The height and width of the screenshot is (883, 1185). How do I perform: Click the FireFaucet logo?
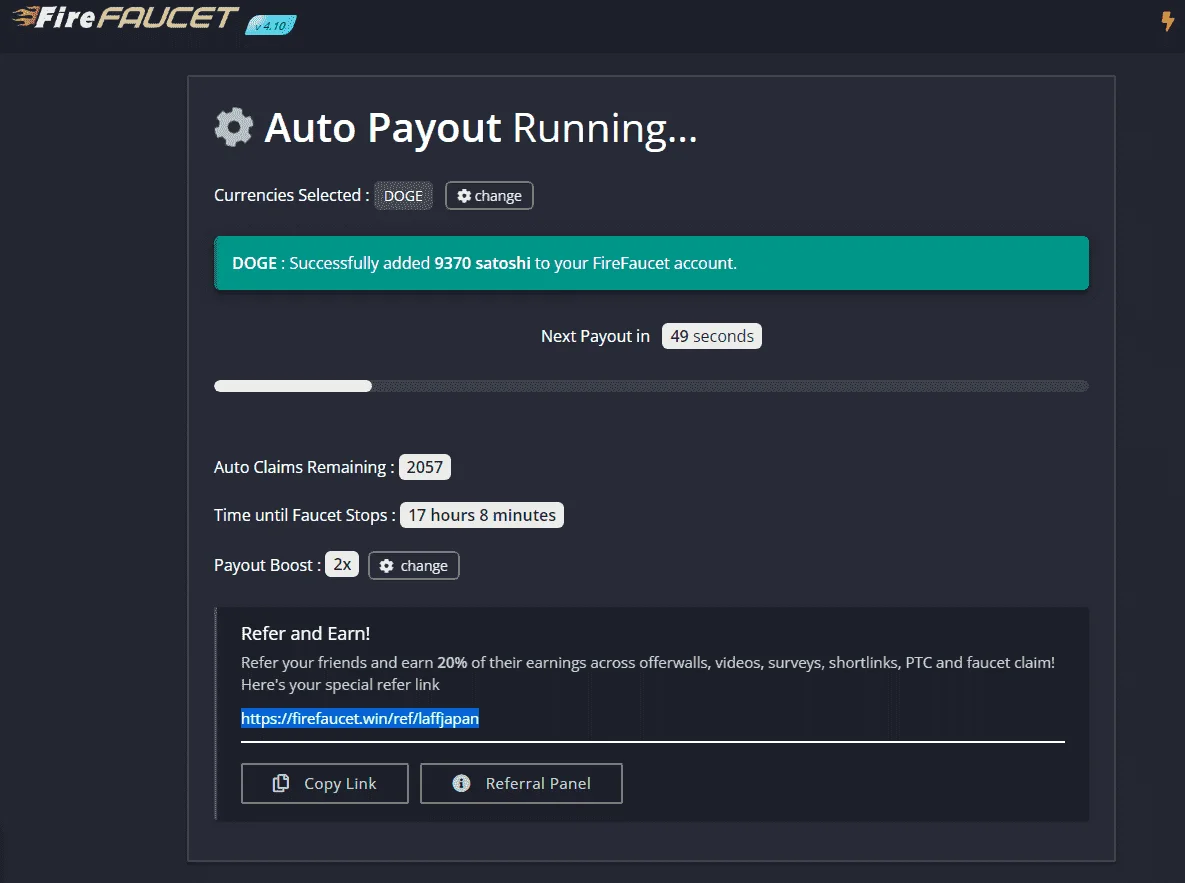[126, 18]
